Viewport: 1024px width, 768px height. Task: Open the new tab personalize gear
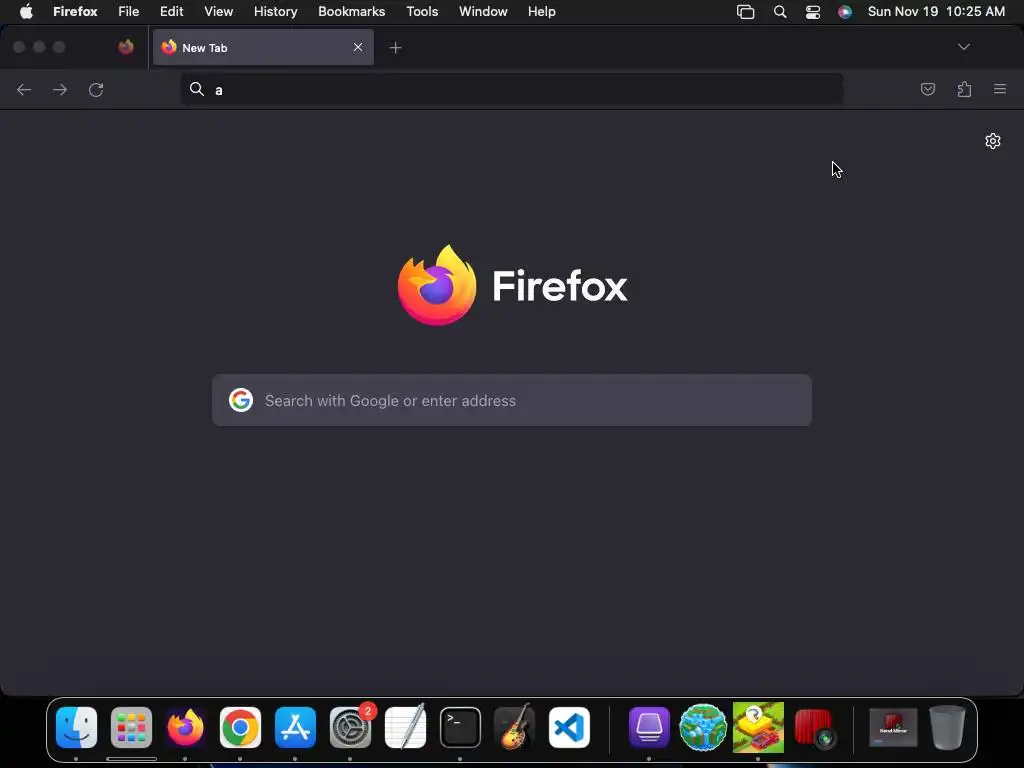click(x=993, y=141)
